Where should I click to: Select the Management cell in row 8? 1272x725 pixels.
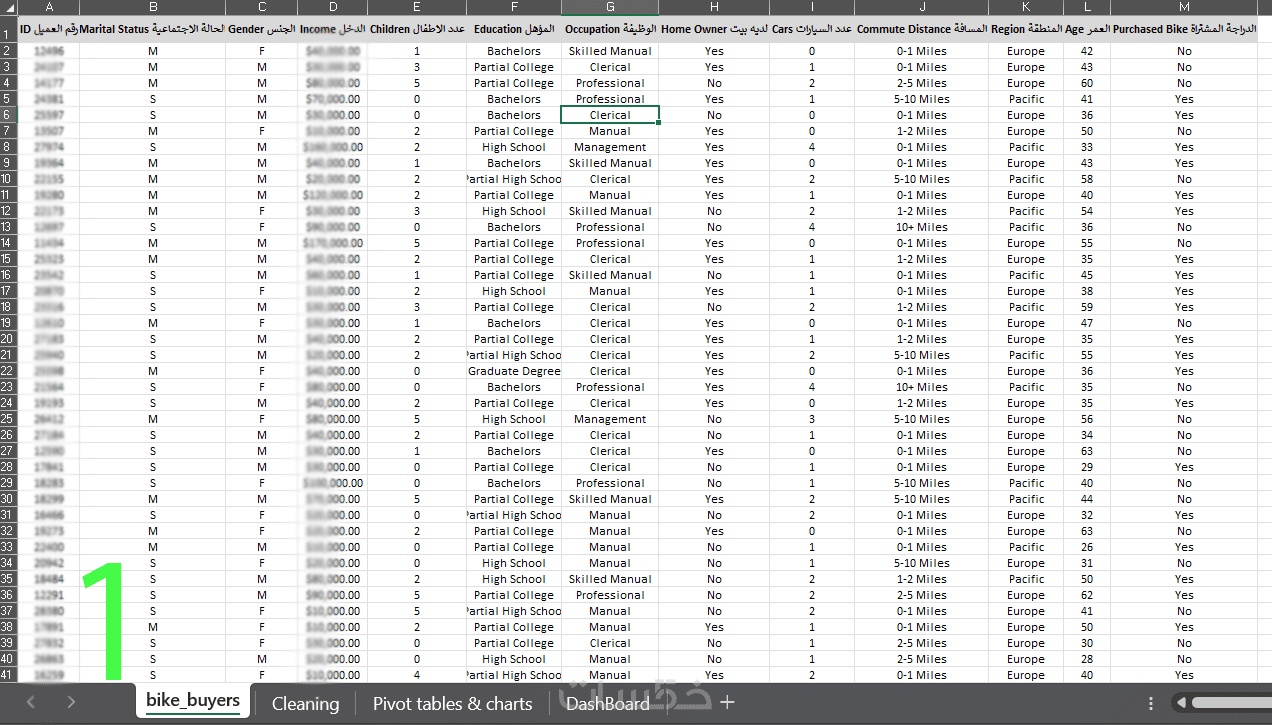(x=610, y=147)
